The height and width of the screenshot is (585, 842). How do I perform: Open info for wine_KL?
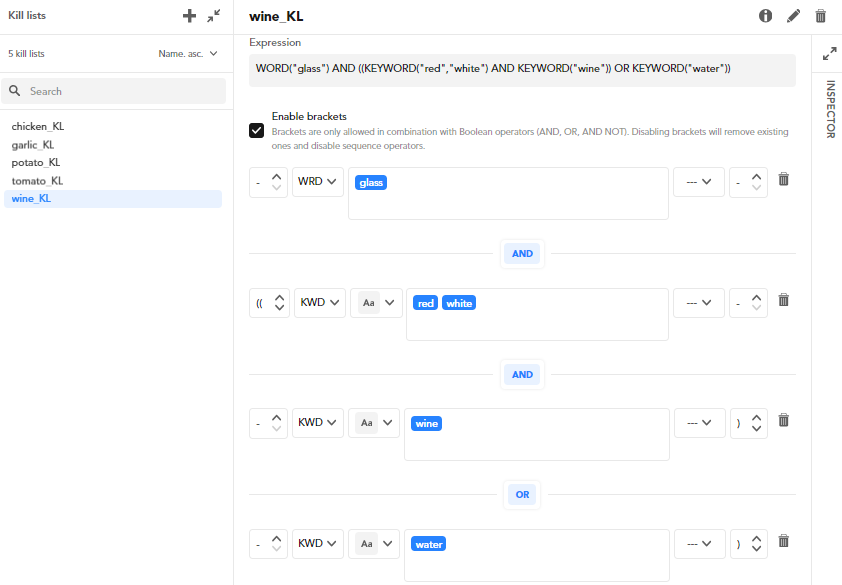click(766, 16)
